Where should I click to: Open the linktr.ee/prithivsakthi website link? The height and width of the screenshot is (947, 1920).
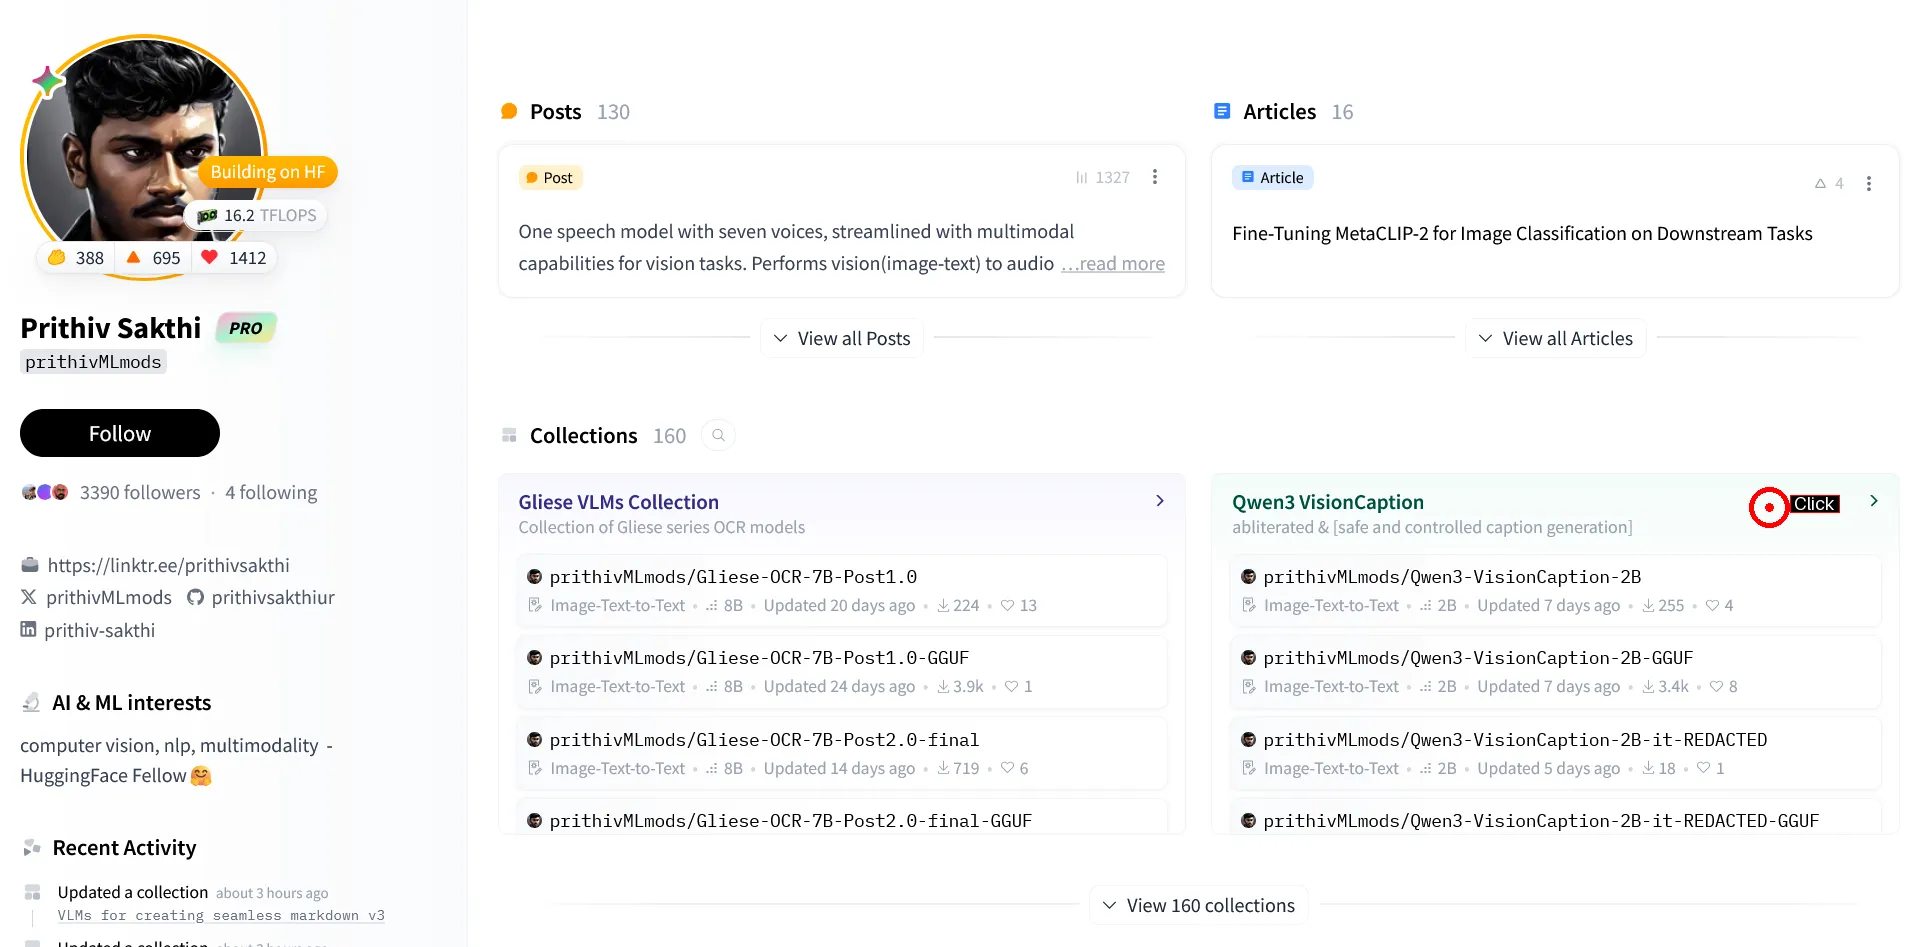pos(168,566)
